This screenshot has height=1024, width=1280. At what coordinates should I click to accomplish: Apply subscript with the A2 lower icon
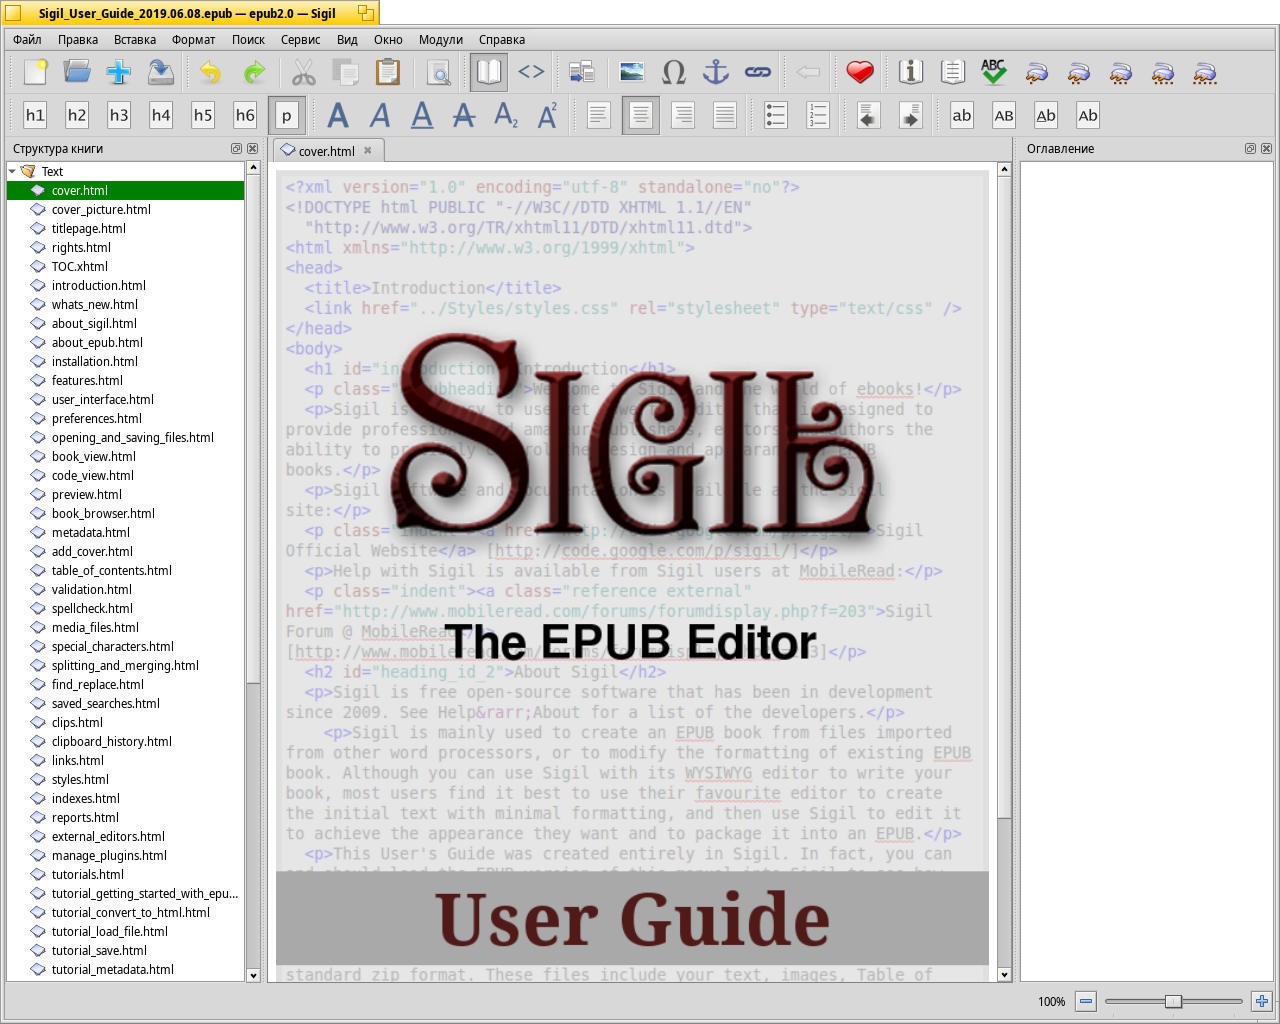pos(506,115)
